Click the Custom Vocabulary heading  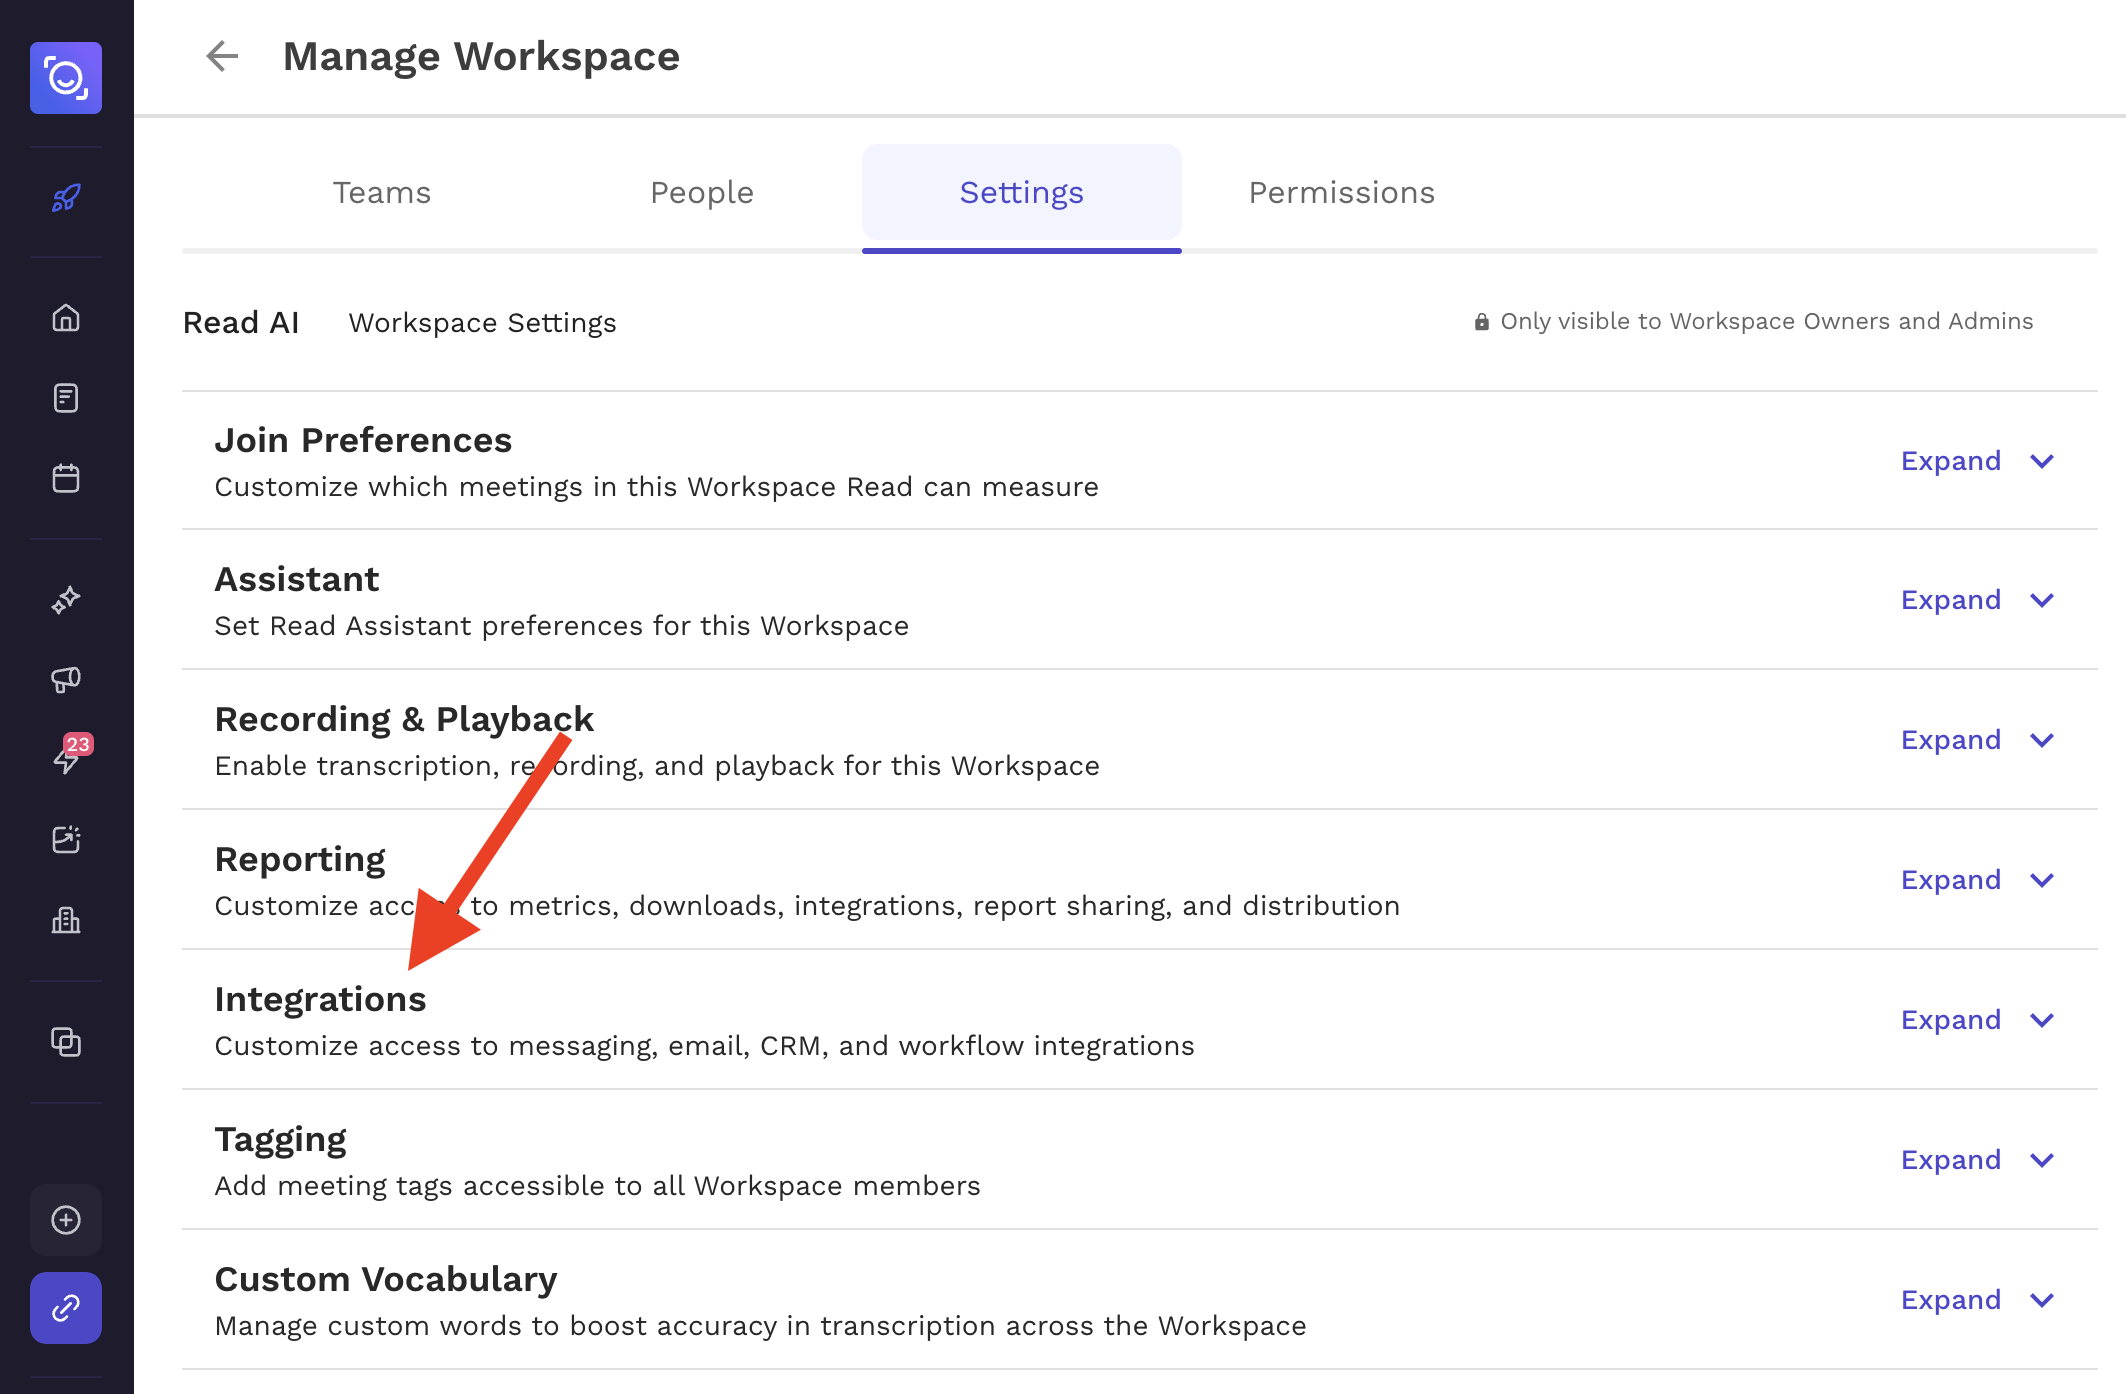[x=386, y=1280]
